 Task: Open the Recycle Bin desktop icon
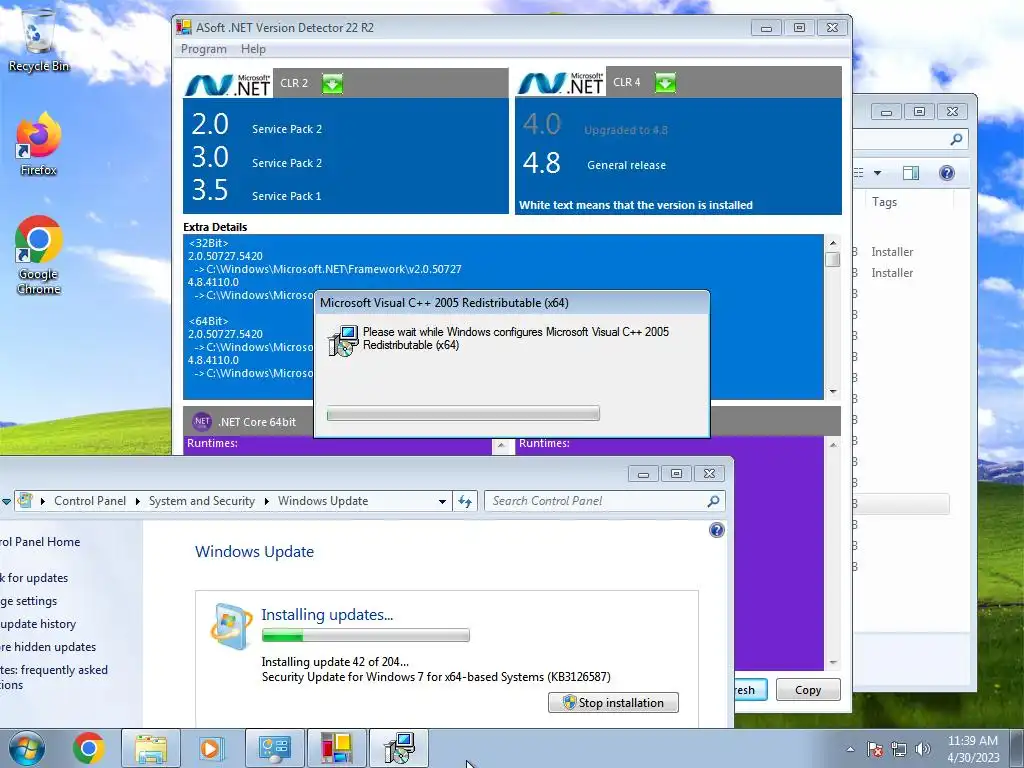(x=39, y=40)
